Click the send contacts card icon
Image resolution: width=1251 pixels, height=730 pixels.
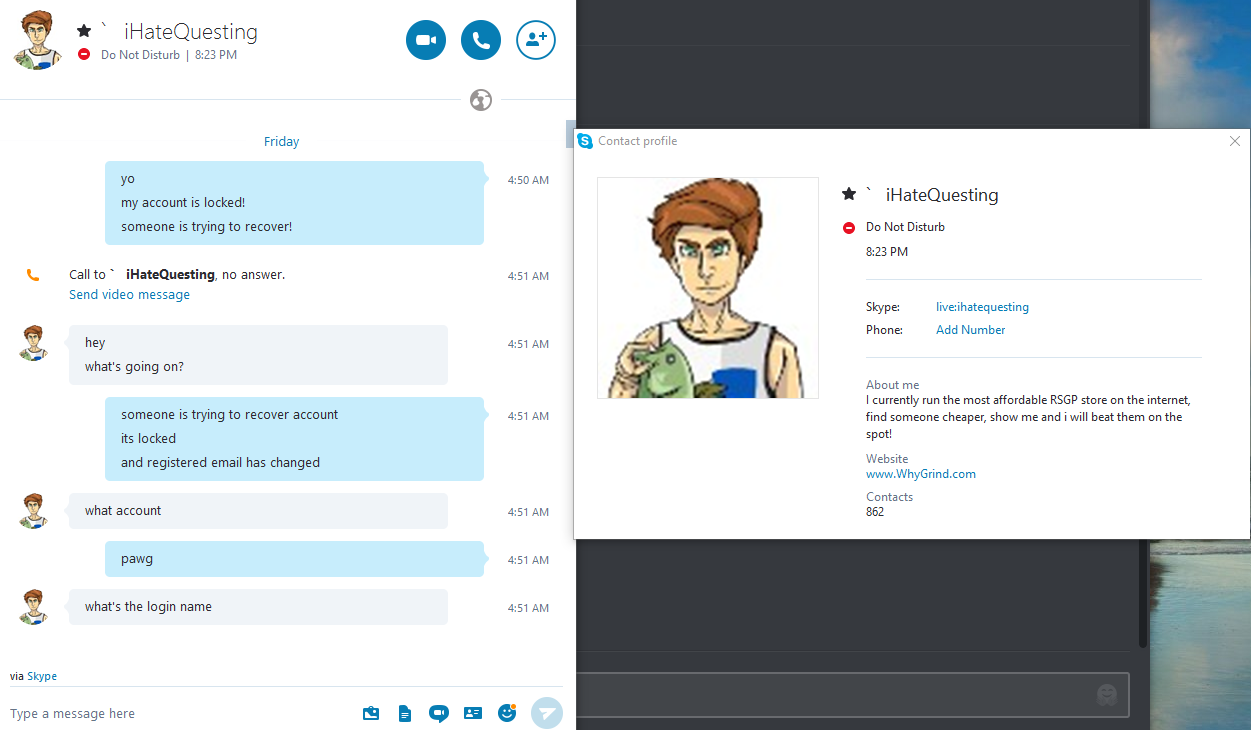[x=473, y=713]
